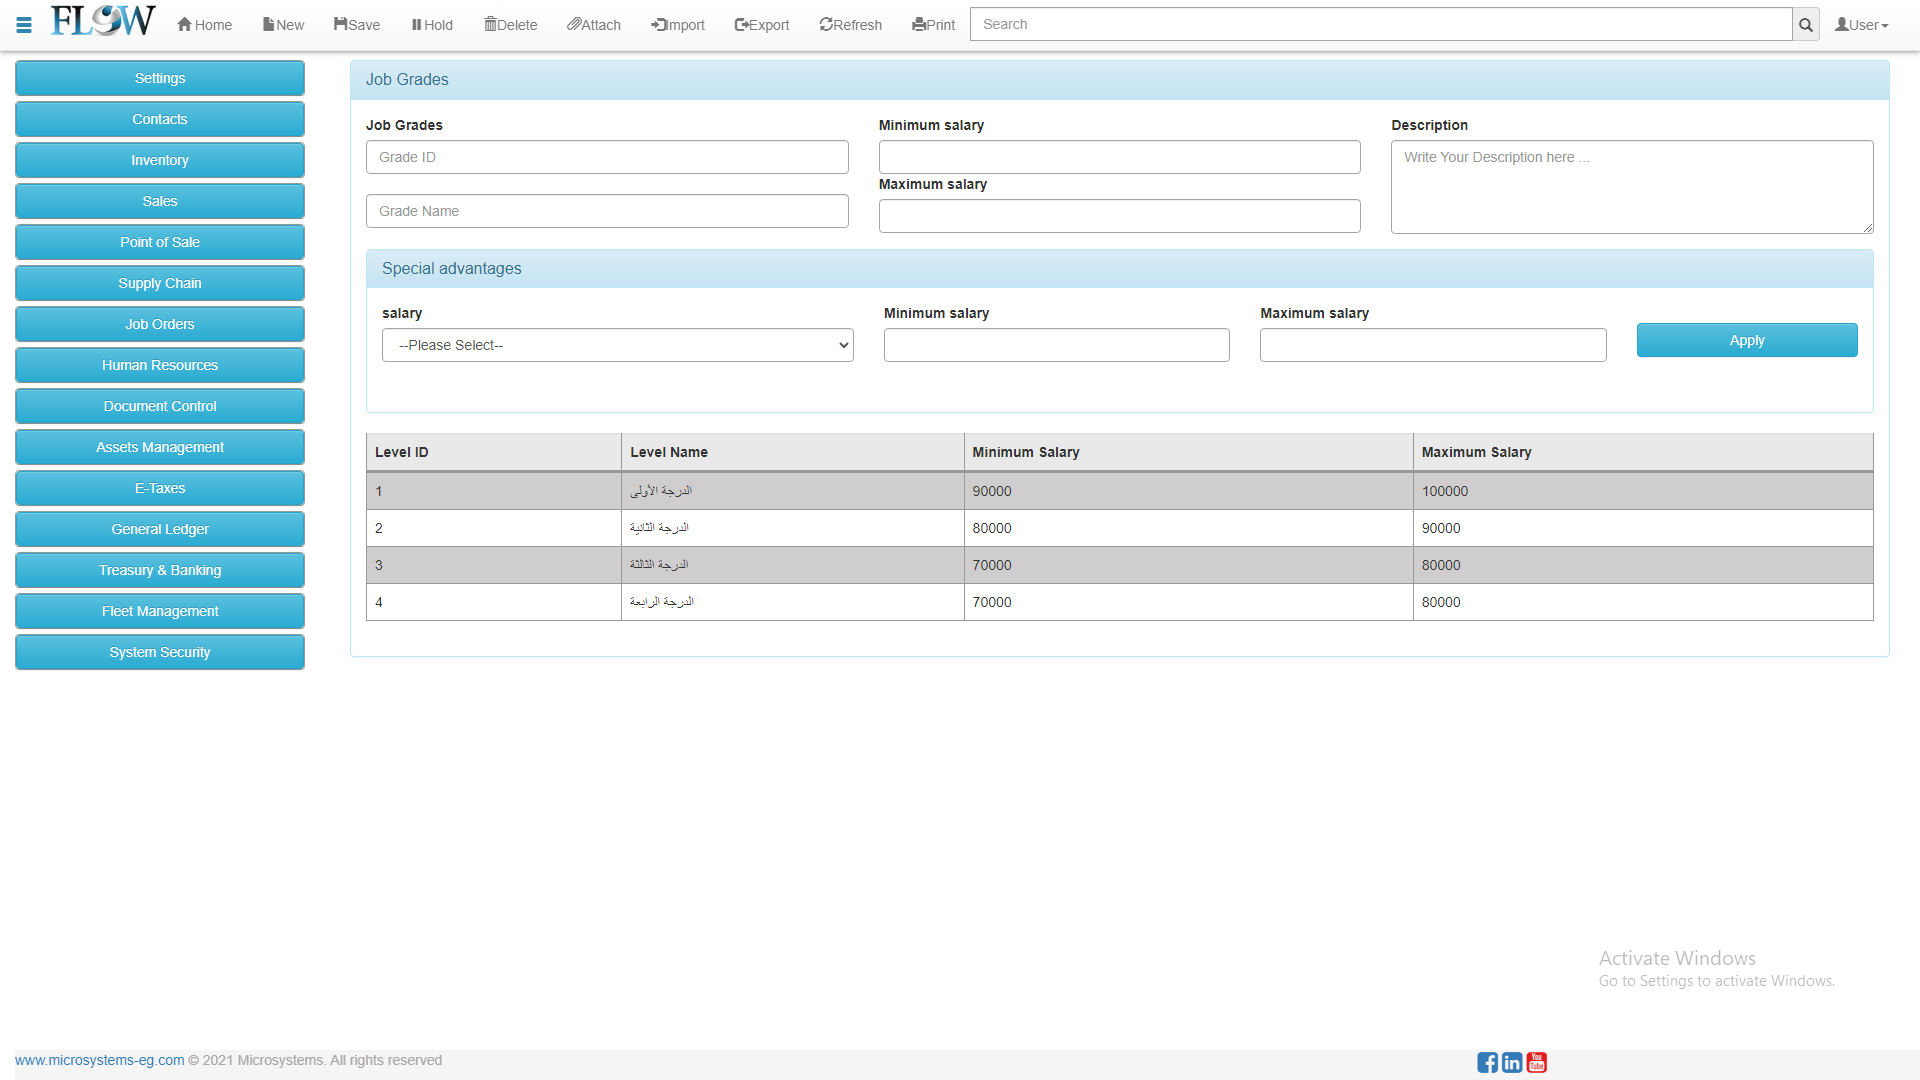Open the salary Please Select dropdown
This screenshot has height=1080, width=1920.
617,345
